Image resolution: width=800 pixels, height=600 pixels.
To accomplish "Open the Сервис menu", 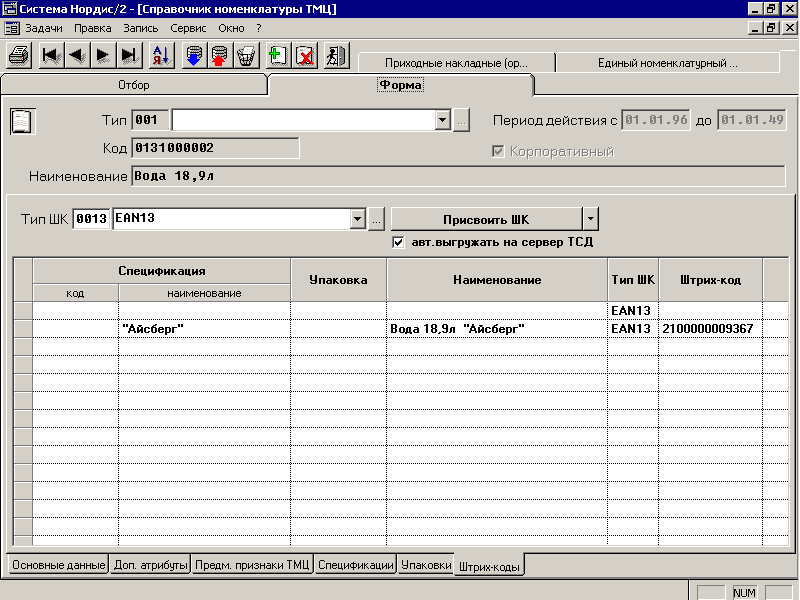I will [188, 28].
